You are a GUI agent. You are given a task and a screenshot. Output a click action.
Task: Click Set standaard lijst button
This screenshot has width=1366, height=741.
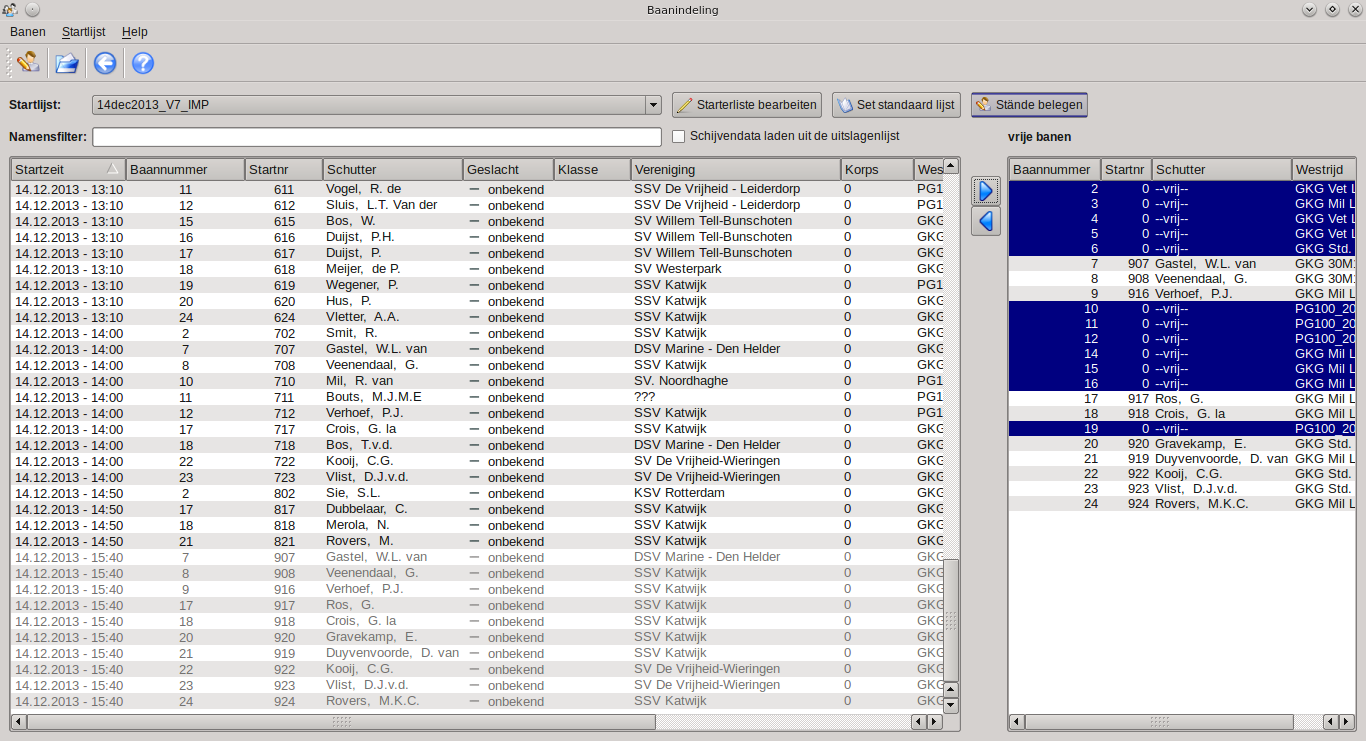click(x=896, y=105)
